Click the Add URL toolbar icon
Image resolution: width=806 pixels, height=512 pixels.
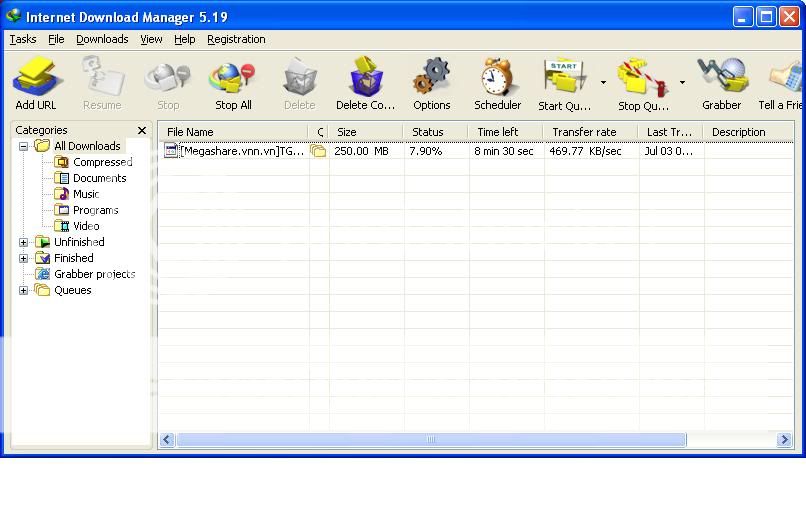(37, 77)
